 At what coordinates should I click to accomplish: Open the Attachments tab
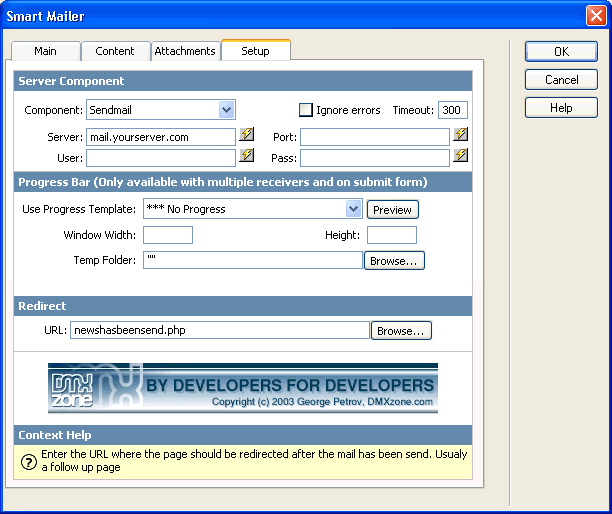(185, 51)
